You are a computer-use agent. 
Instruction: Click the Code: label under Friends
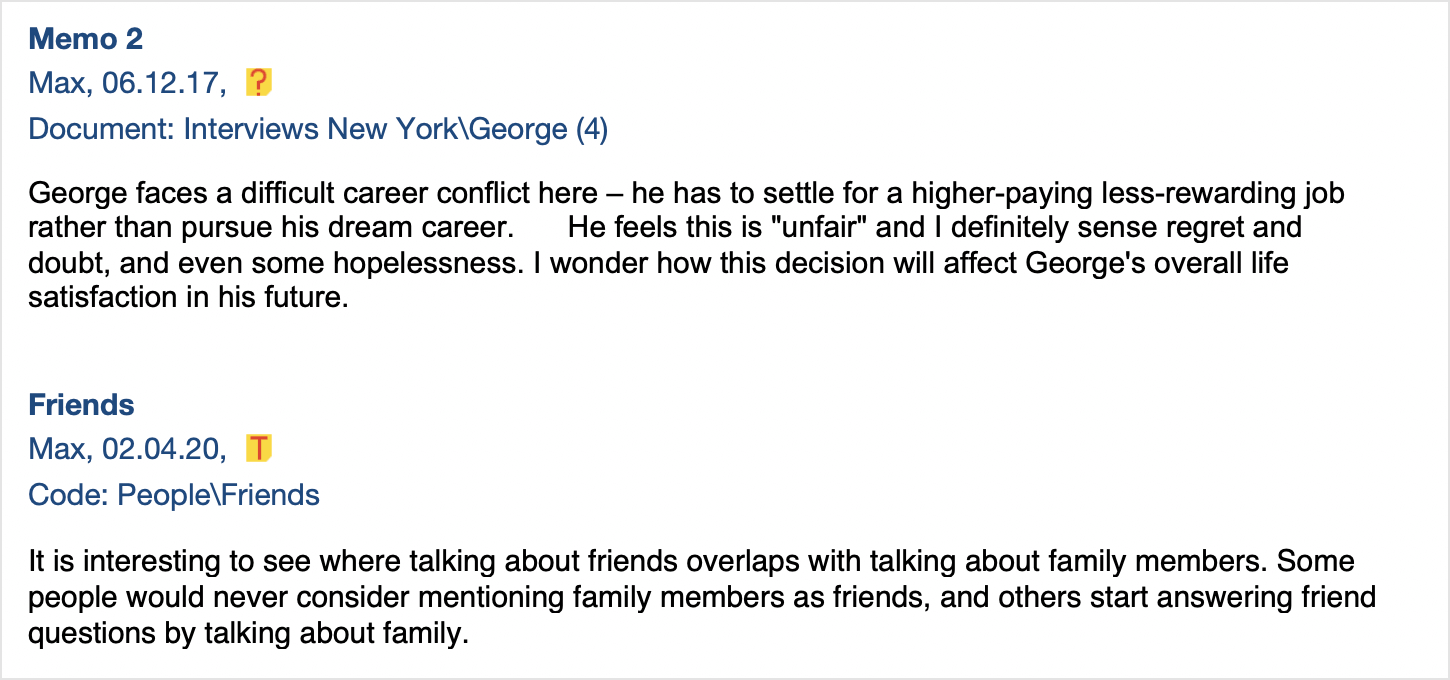tap(69, 495)
